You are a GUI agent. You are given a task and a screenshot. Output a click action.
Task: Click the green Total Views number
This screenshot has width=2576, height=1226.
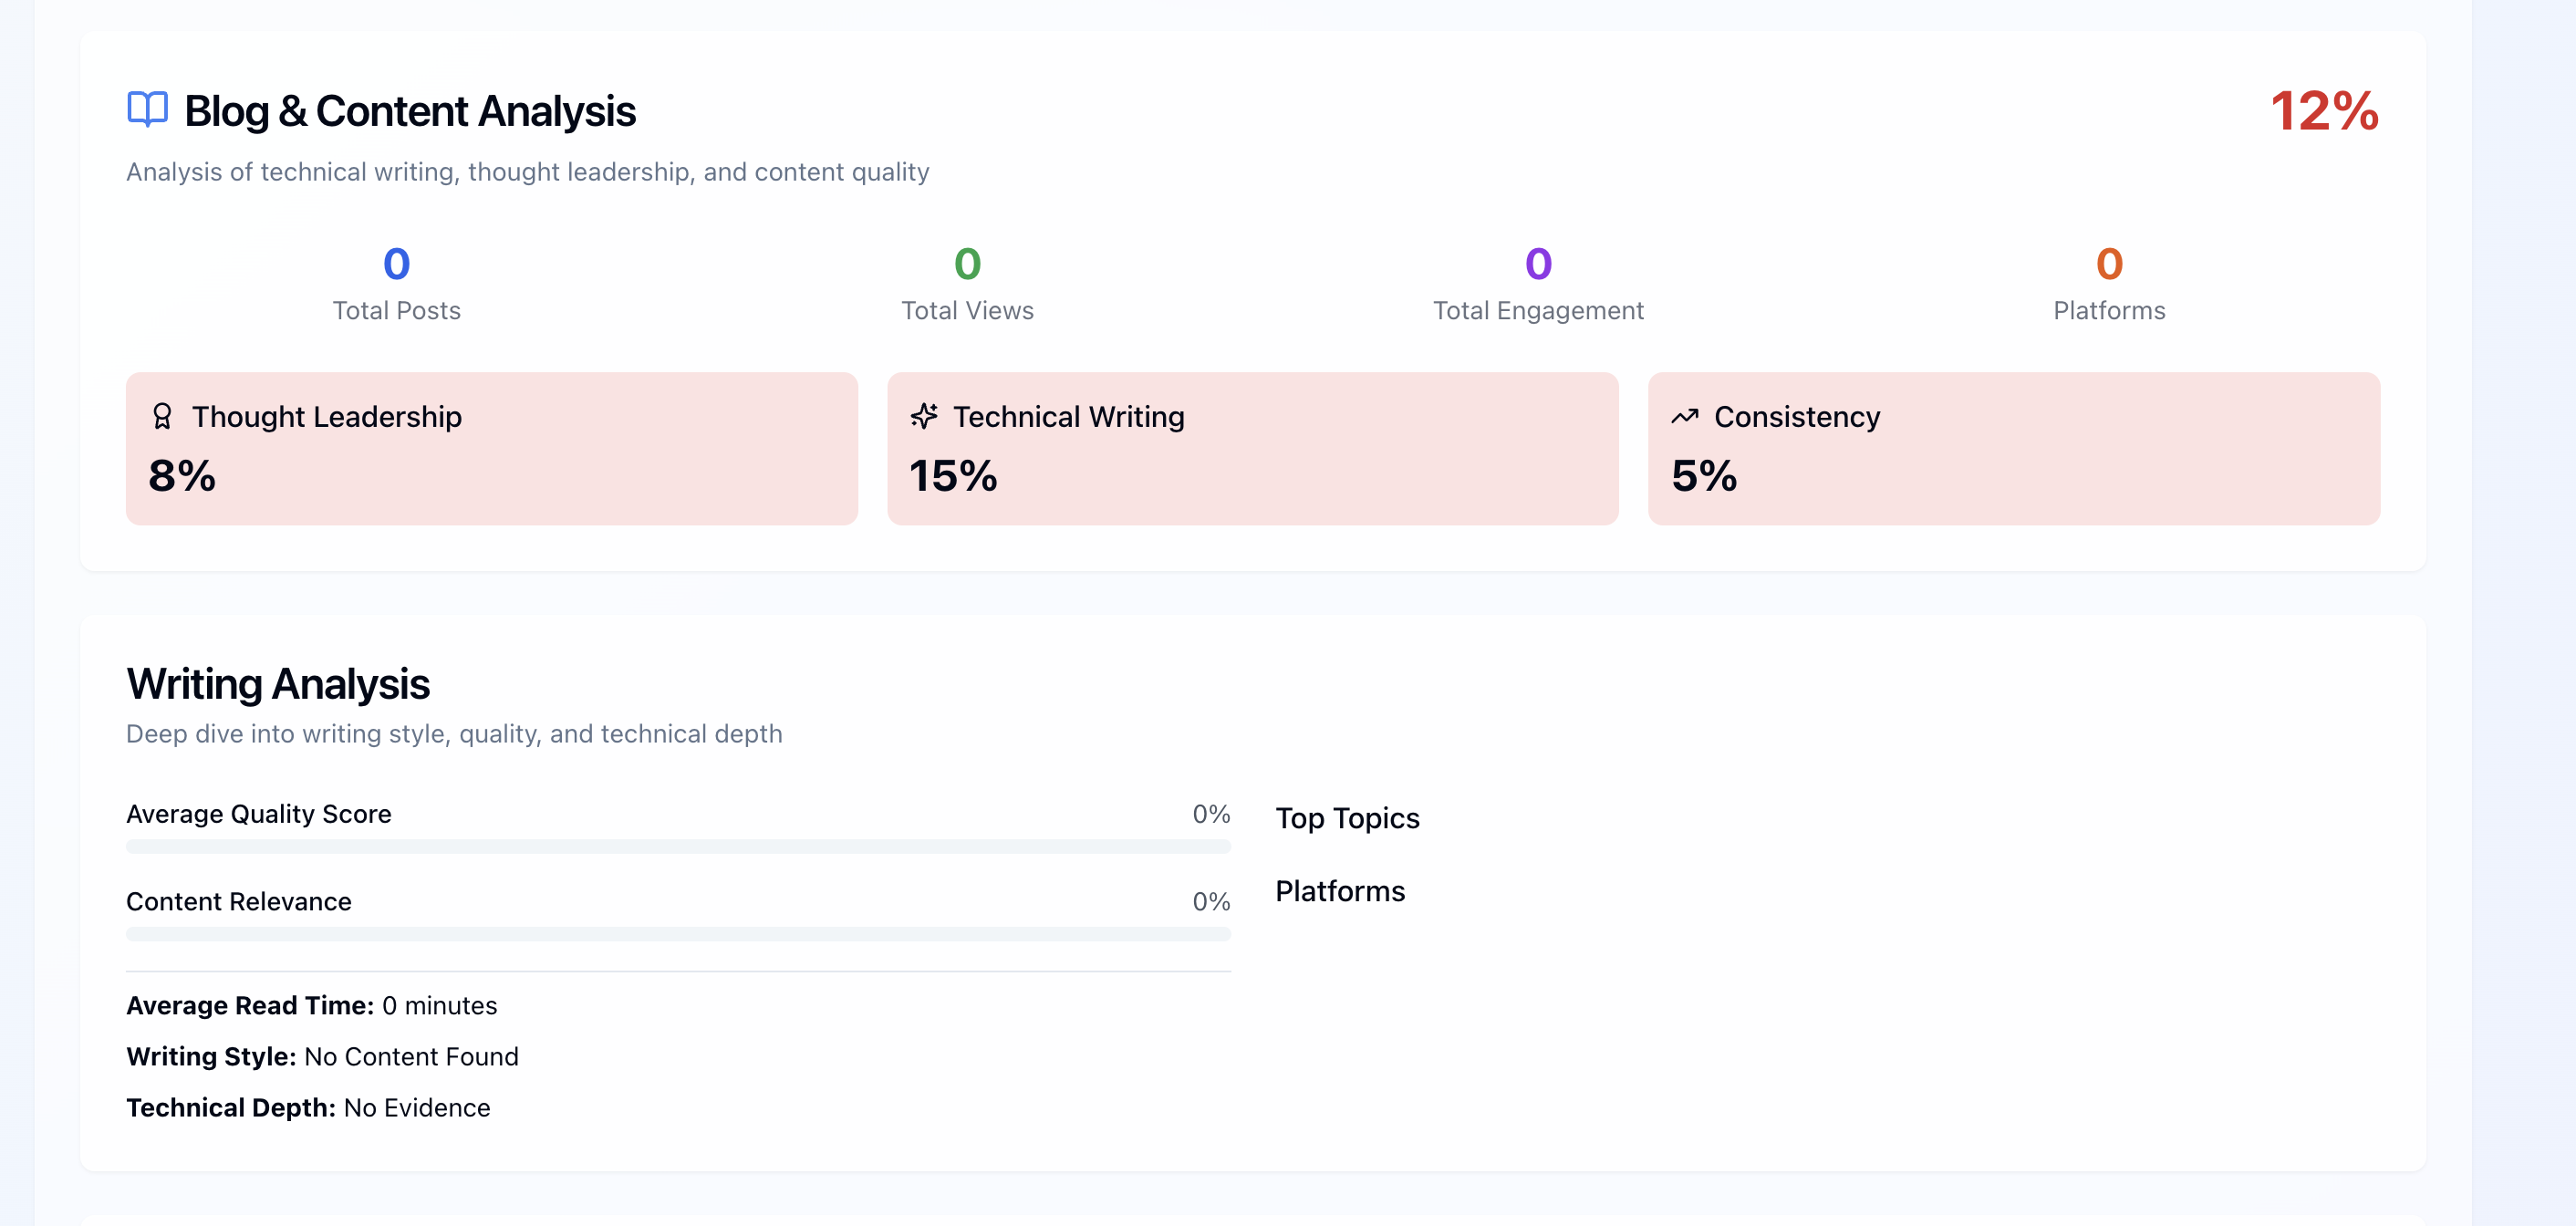967,264
